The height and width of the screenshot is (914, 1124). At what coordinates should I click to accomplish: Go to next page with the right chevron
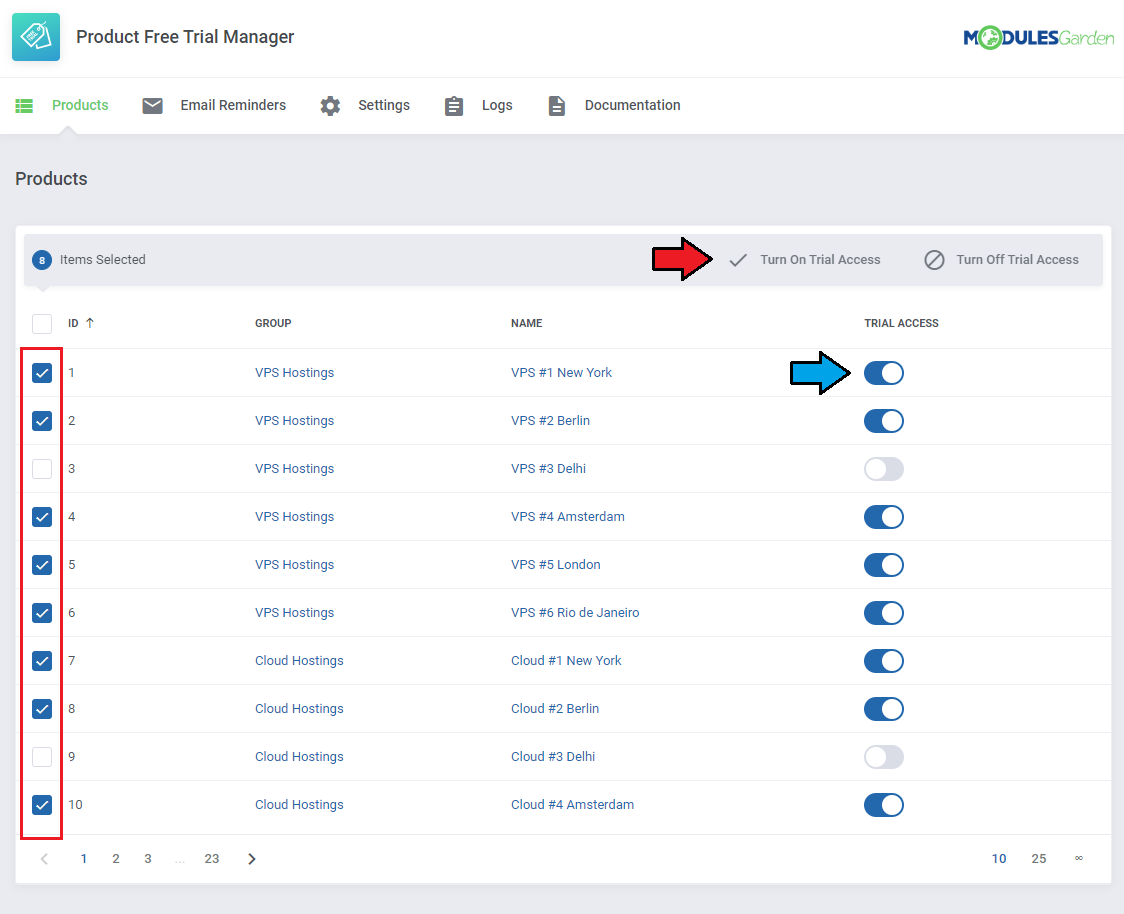pos(252,859)
